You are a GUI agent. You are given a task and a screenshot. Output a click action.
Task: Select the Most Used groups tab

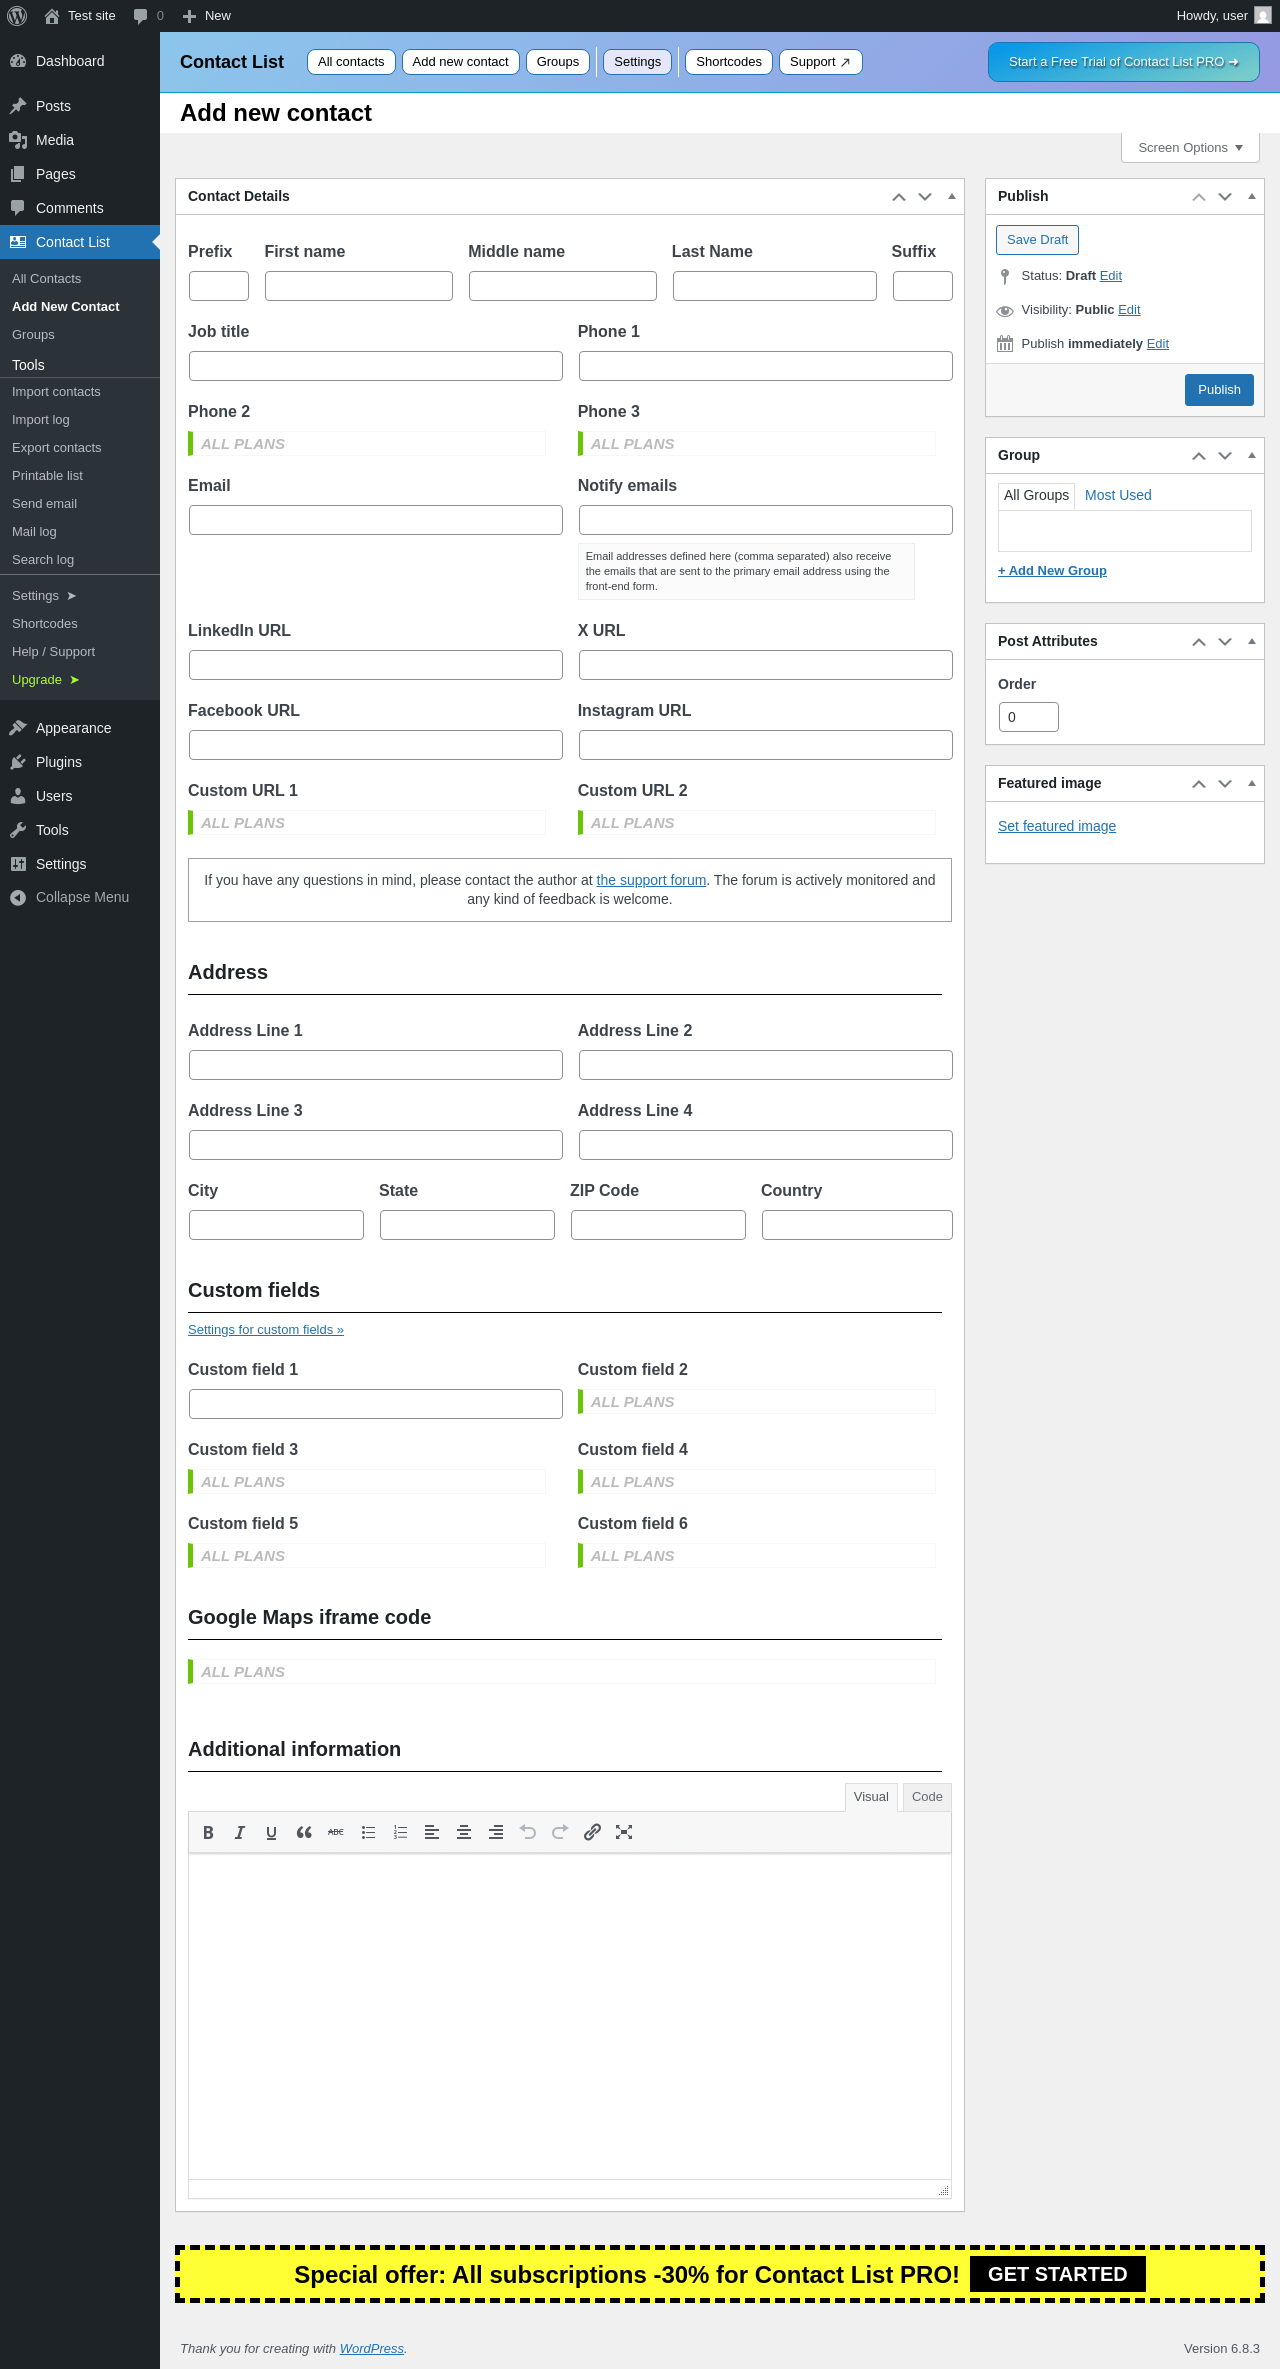pyautogui.click(x=1118, y=495)
